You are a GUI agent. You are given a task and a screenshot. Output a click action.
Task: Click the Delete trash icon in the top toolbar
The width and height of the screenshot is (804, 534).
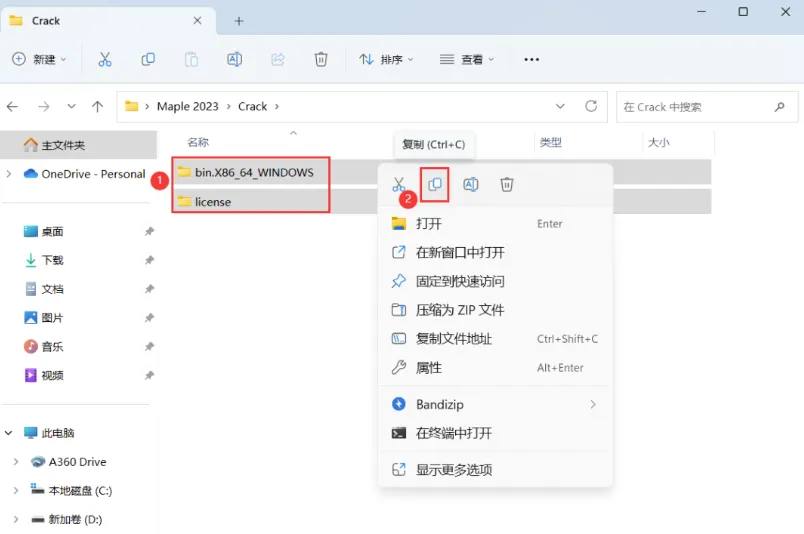pos(321,60)
